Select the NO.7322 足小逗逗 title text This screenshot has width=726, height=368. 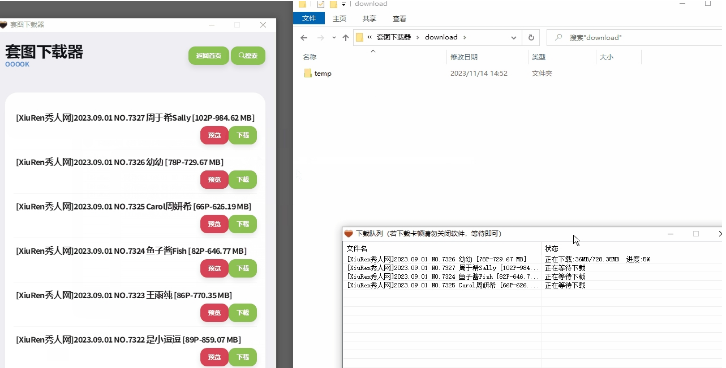[x=128, y=340]
